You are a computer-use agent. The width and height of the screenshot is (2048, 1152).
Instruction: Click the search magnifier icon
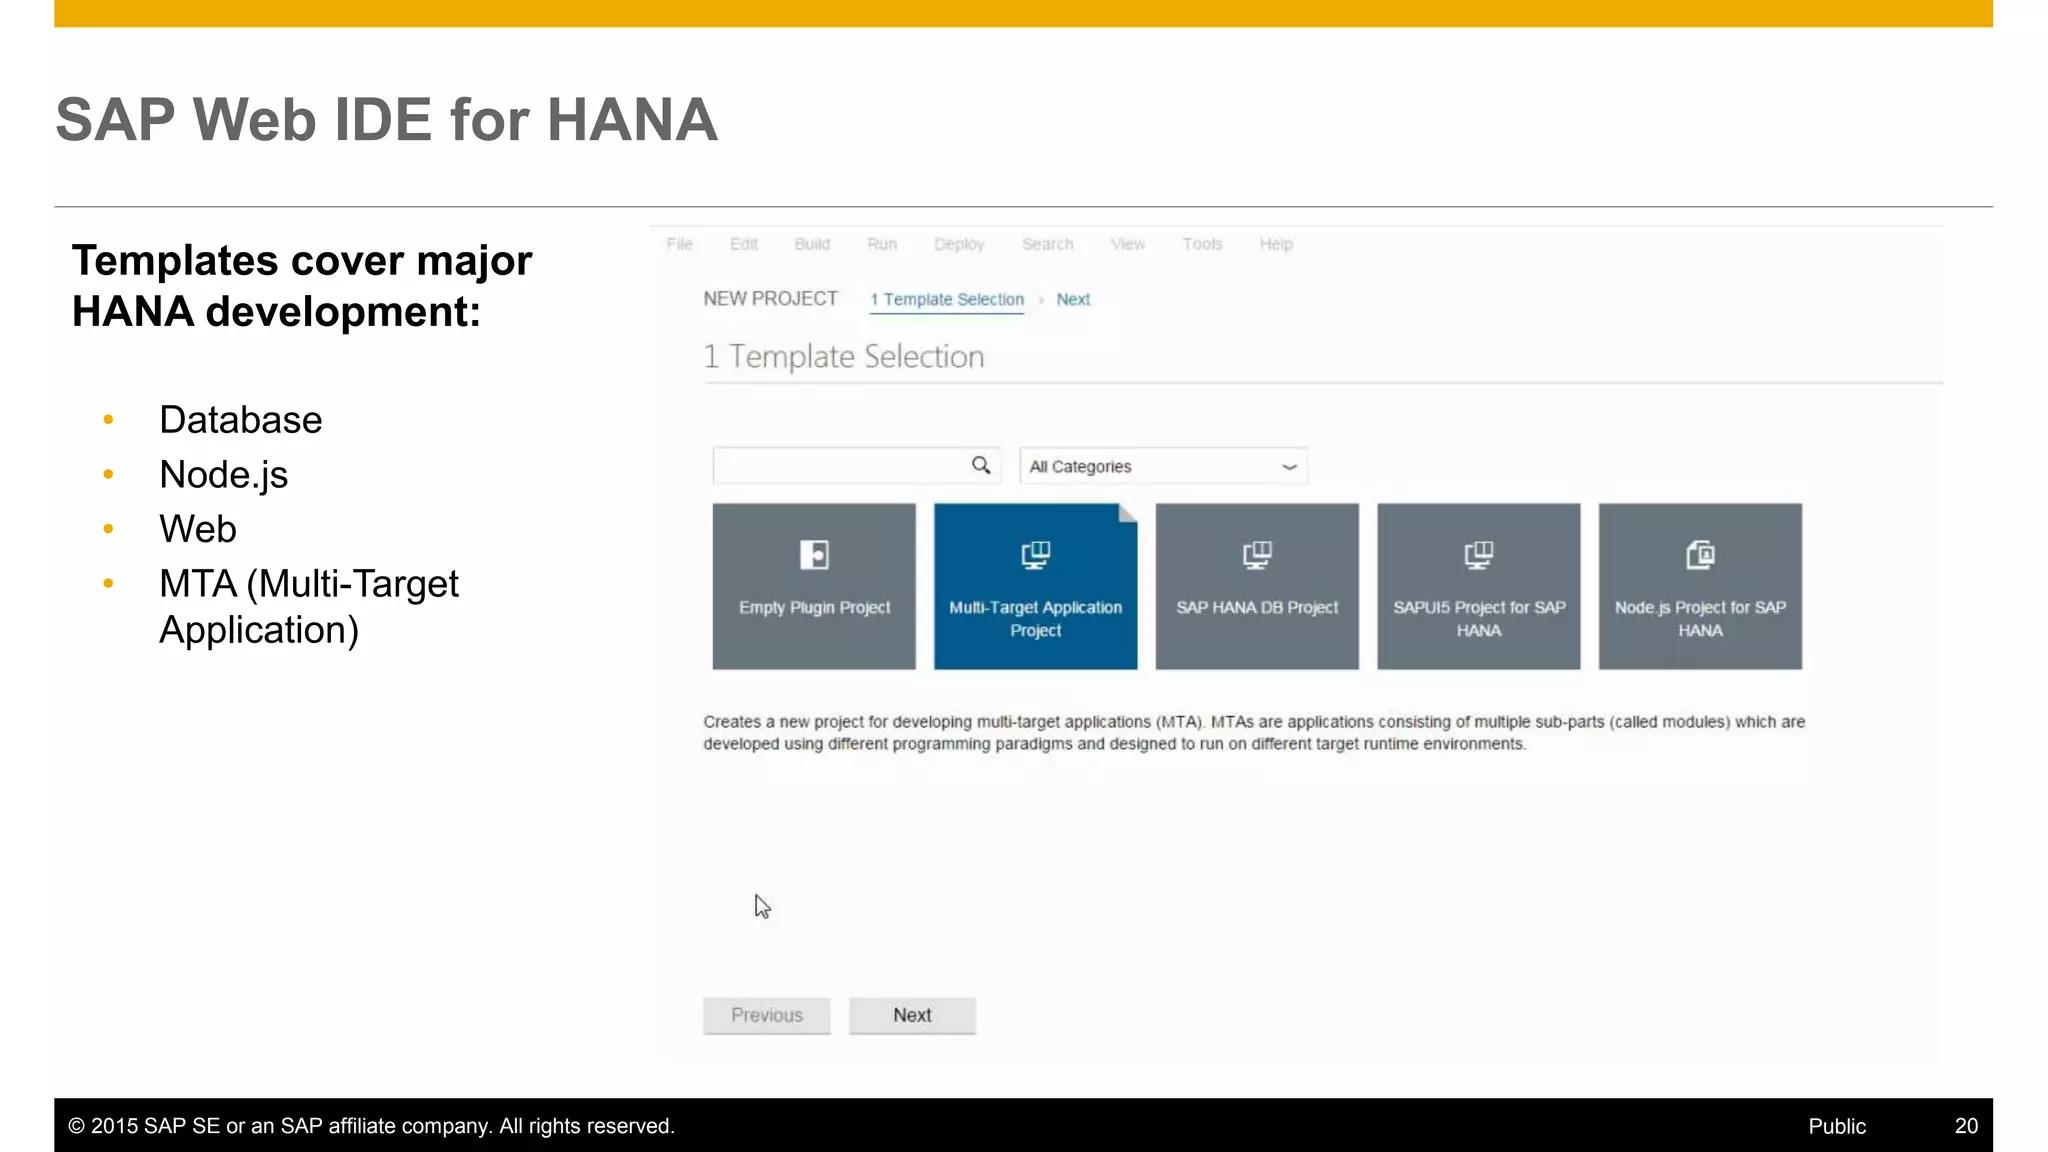[981, 465]
